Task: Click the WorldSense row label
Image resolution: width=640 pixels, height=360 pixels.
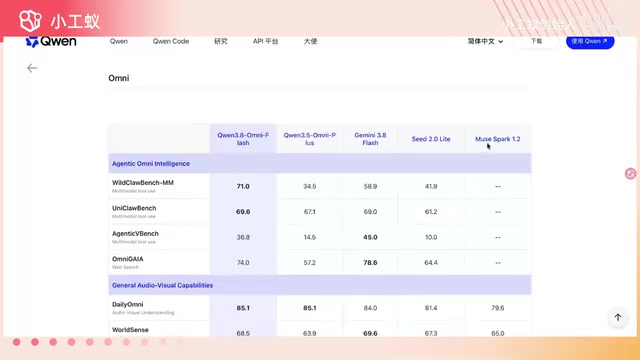Action: click(130, 329)
